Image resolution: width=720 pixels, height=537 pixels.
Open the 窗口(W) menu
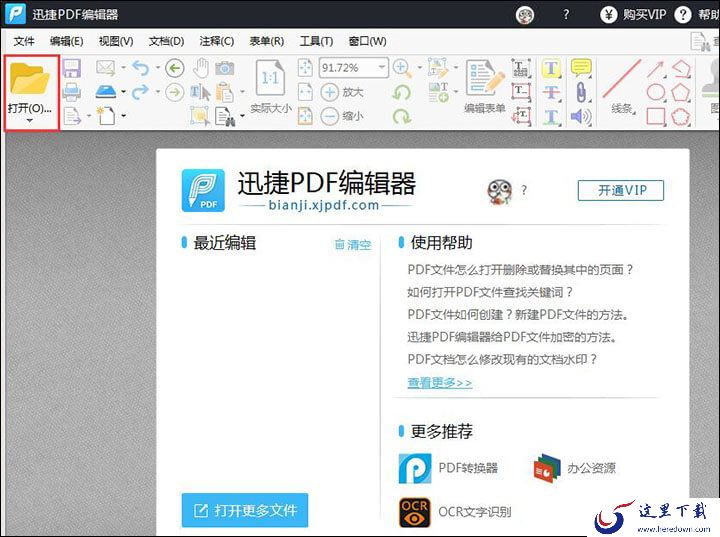pyautogui.click(x=367, y=41)
